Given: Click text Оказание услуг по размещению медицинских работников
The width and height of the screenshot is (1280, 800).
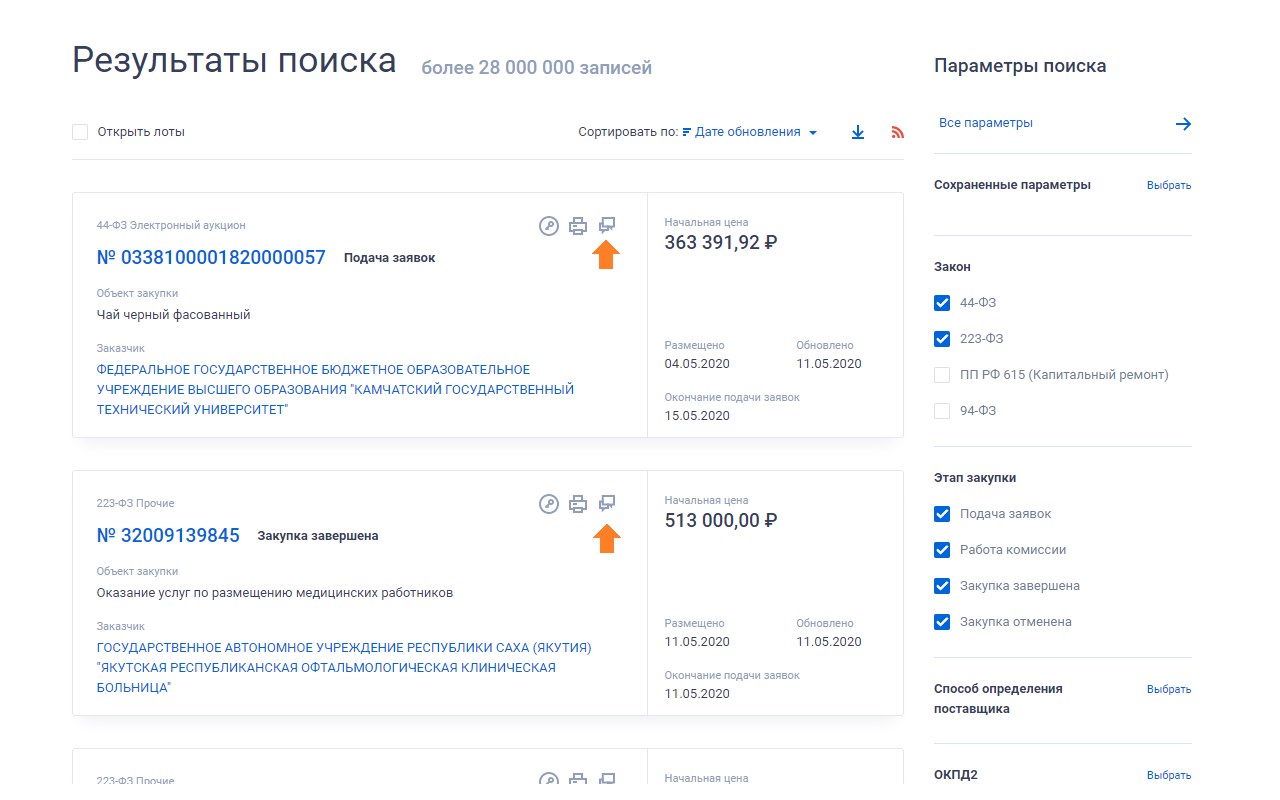Looking at the screenshot, I should (275, 593).
